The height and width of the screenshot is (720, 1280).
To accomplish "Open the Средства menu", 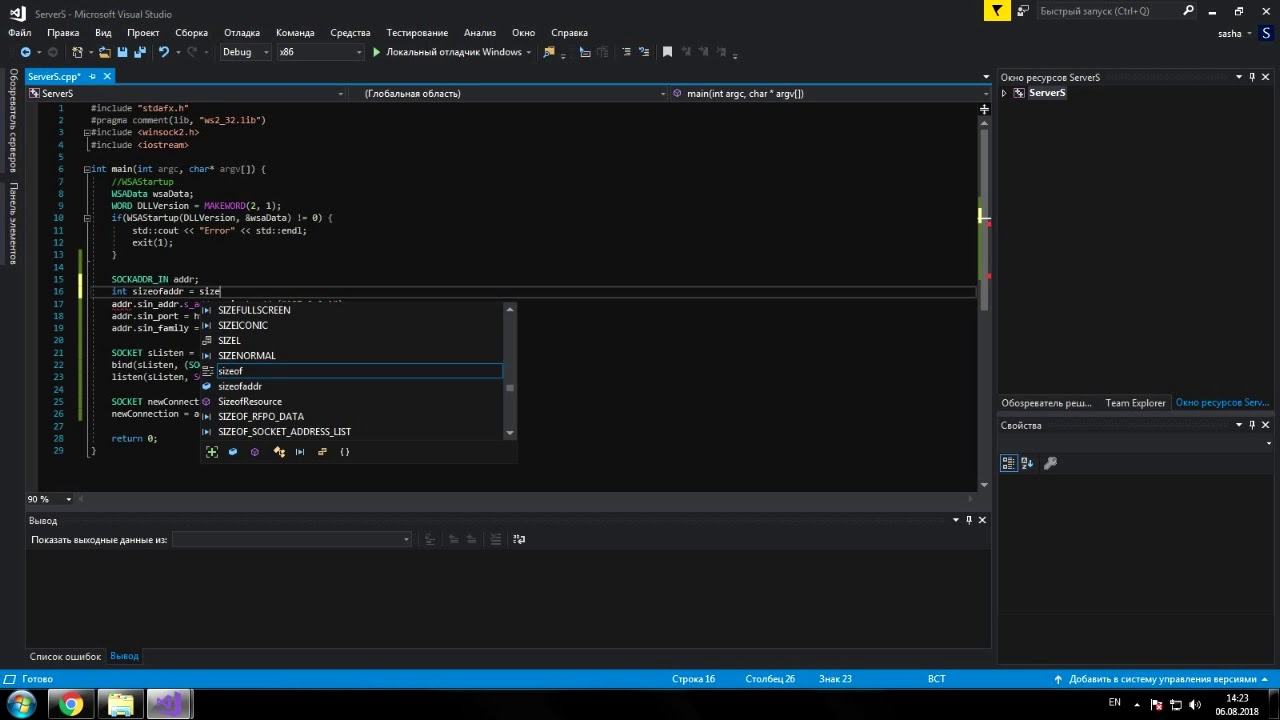I will click(350, 32).
